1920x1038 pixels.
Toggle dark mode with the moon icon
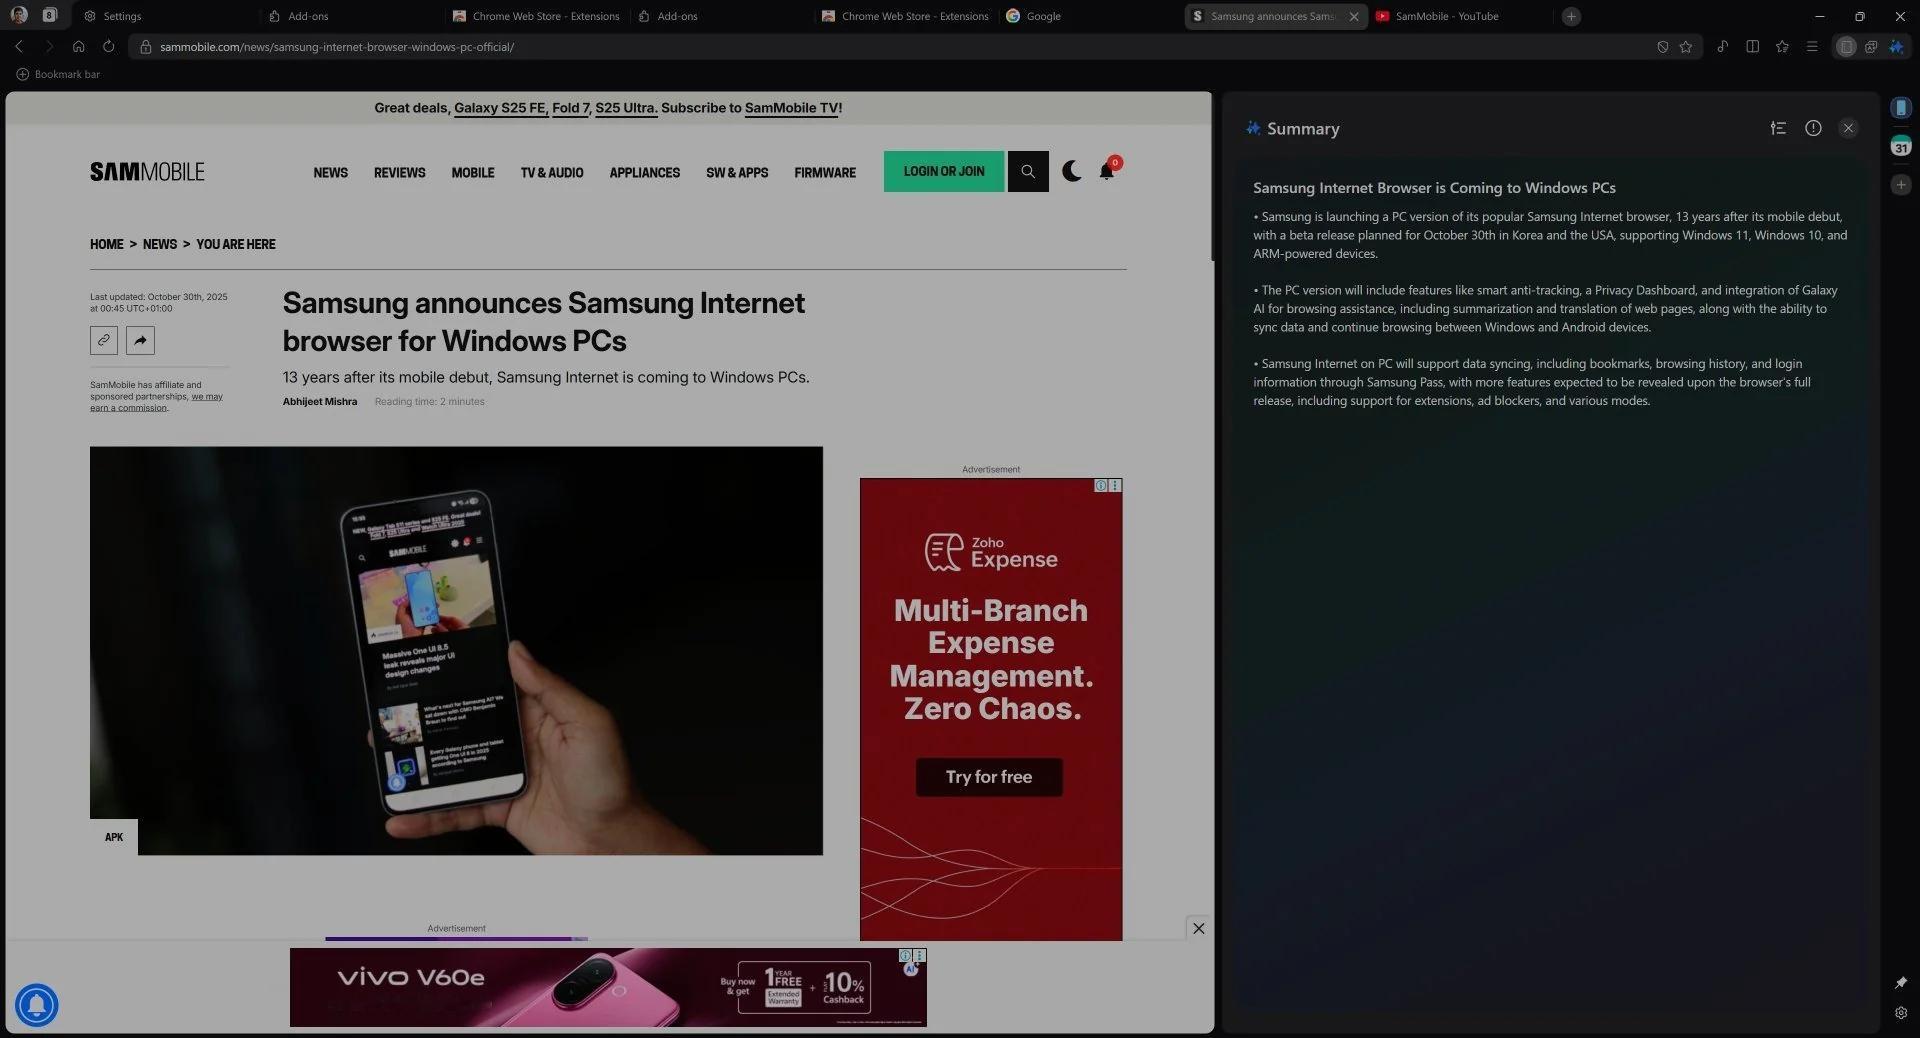pos(1071,171)
